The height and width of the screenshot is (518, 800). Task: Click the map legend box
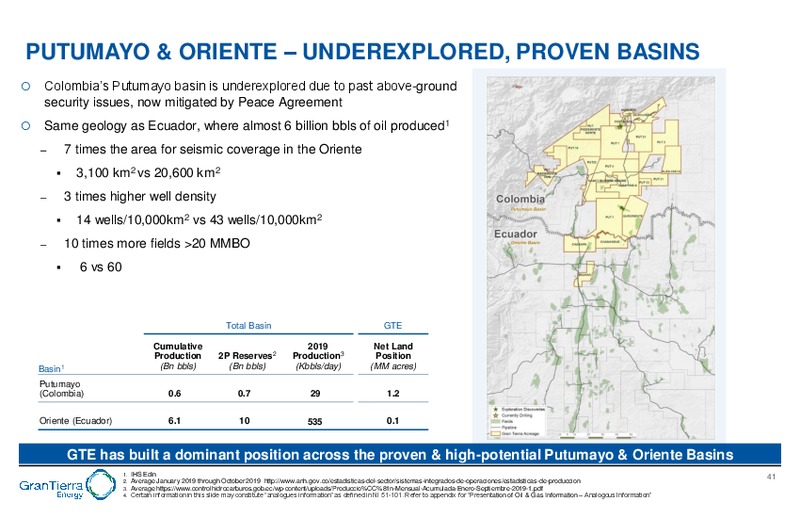[517, 422]
